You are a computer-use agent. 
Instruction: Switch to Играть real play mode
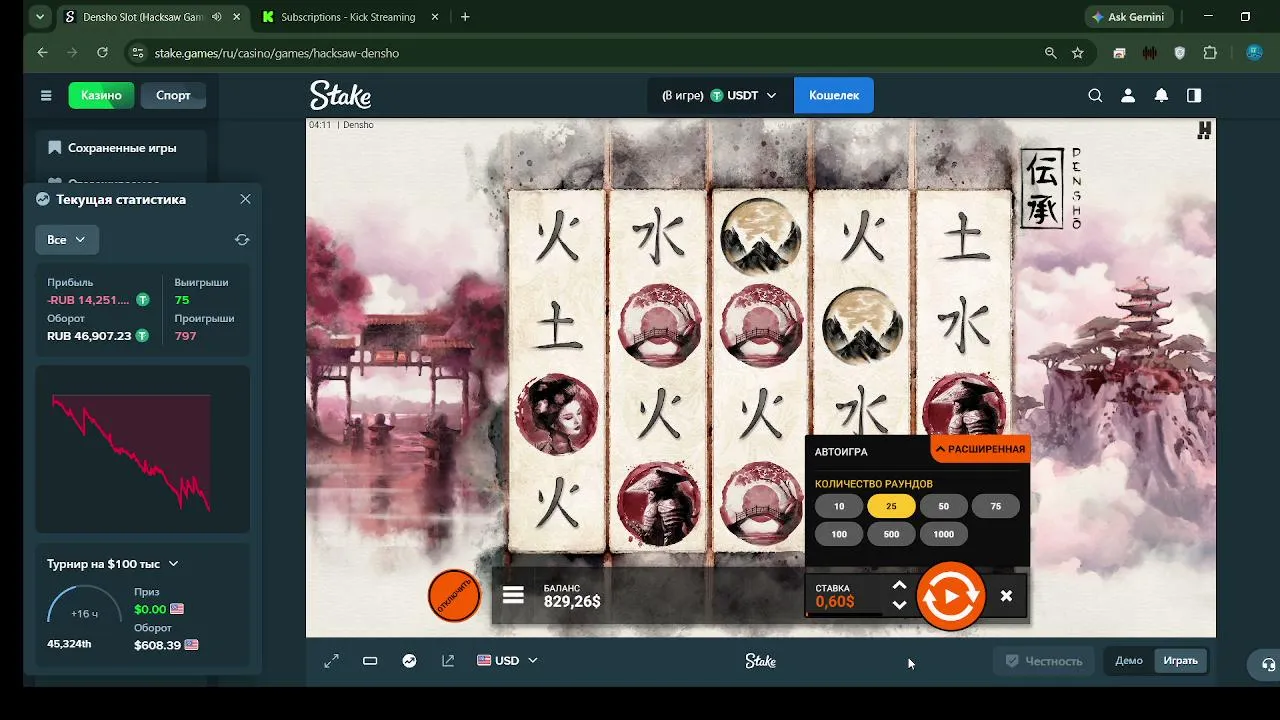tap(1180, 661)
